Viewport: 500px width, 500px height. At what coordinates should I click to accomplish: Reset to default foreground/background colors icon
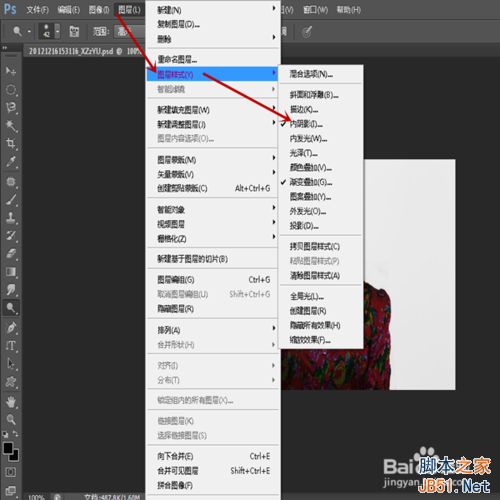(5, 434)
